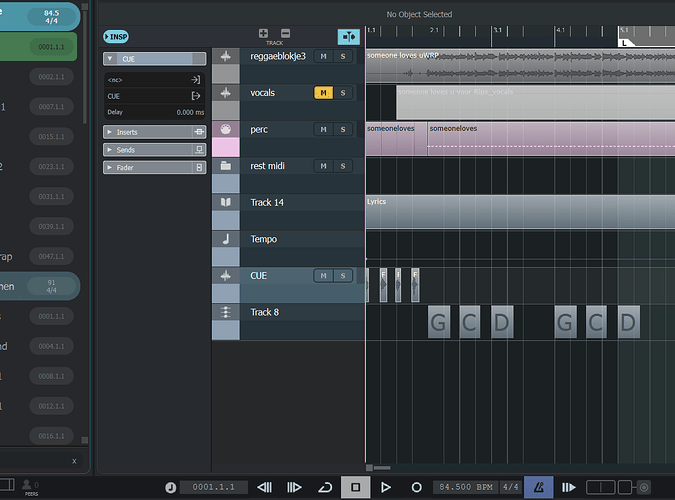Remove track with minus icon
This screenshot has width=675, height=500.
[285, 33]
